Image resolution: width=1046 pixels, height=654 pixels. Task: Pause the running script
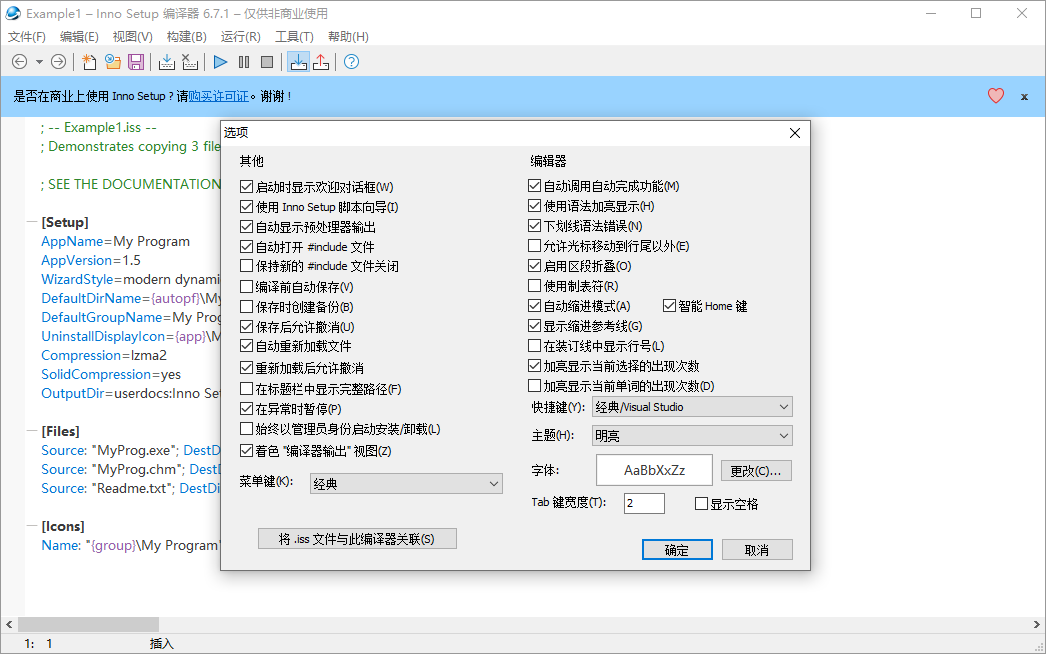pyautogui.click(x=243, y=61)
